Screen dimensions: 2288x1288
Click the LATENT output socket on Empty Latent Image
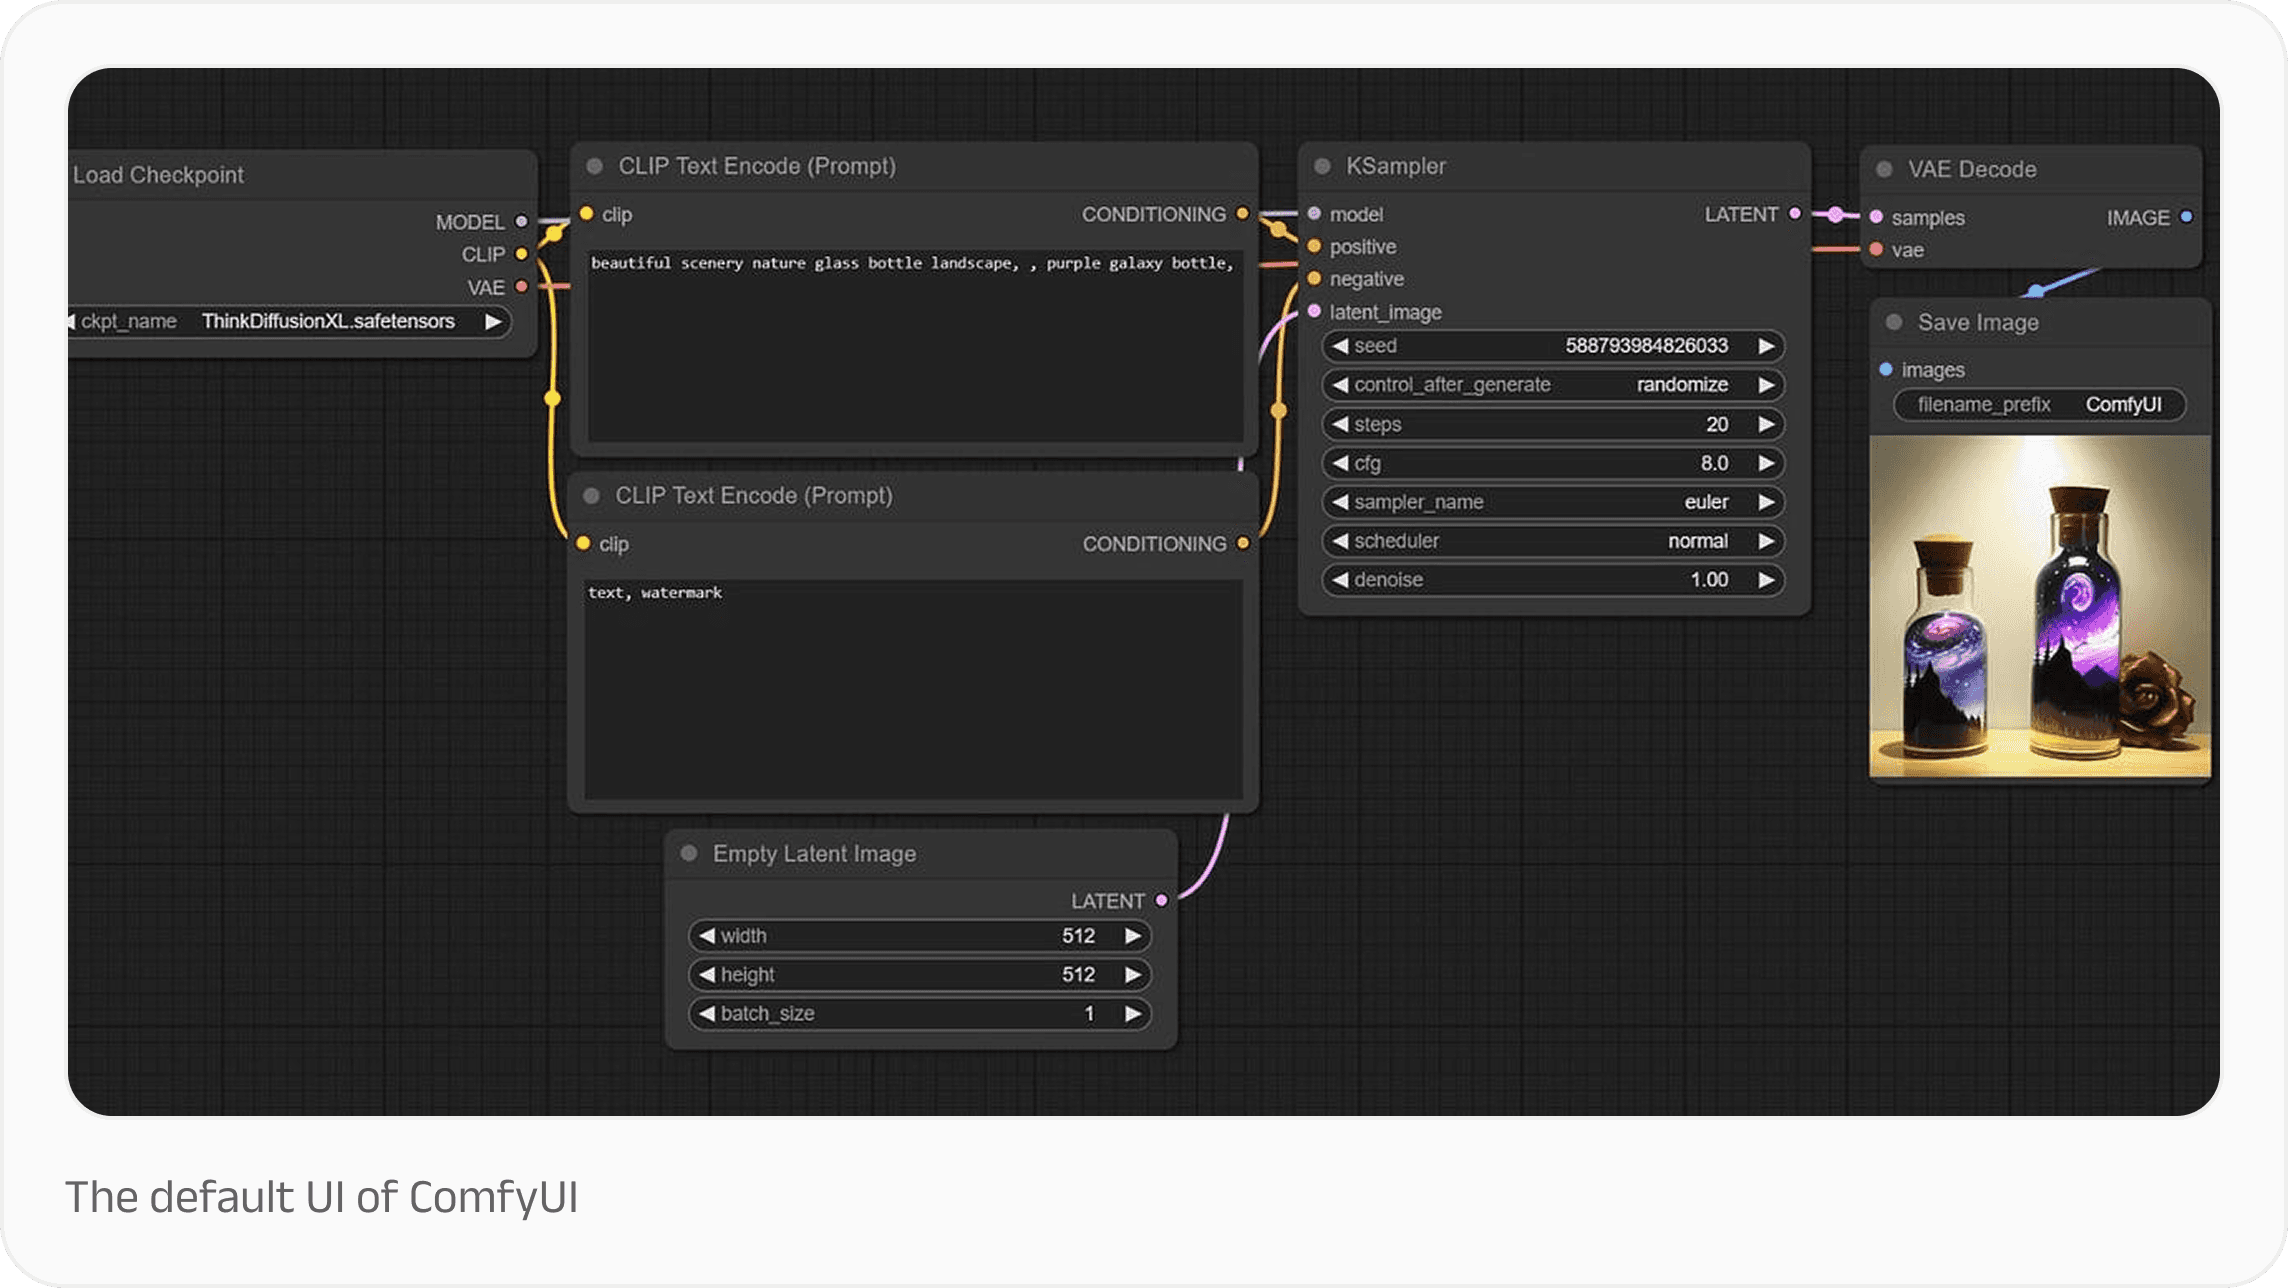(1161, 900)
